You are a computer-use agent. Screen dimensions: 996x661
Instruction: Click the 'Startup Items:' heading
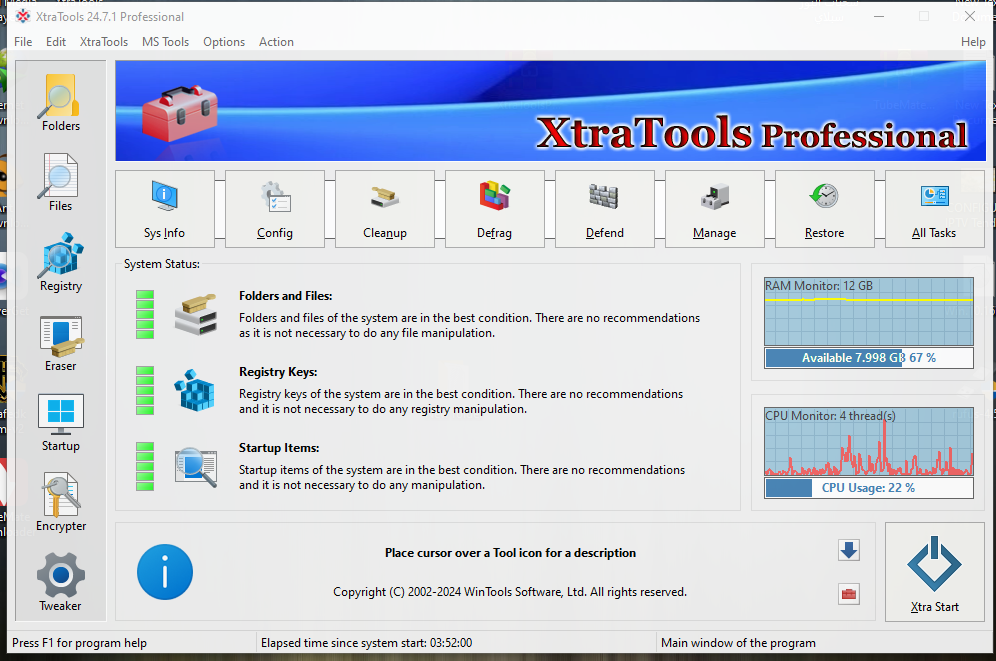point(279,448)
